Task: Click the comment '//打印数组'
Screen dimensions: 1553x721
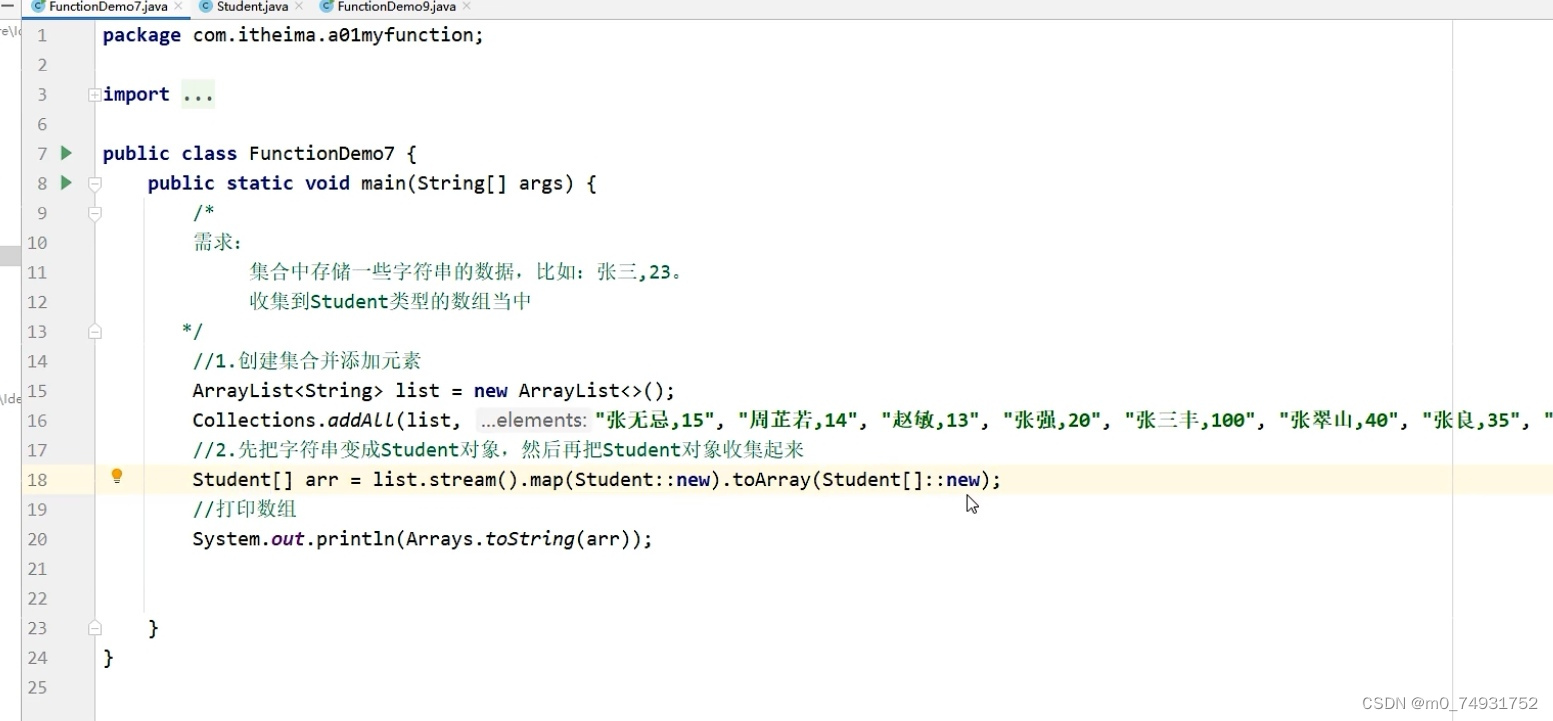Action: click(x=244, y=509)
